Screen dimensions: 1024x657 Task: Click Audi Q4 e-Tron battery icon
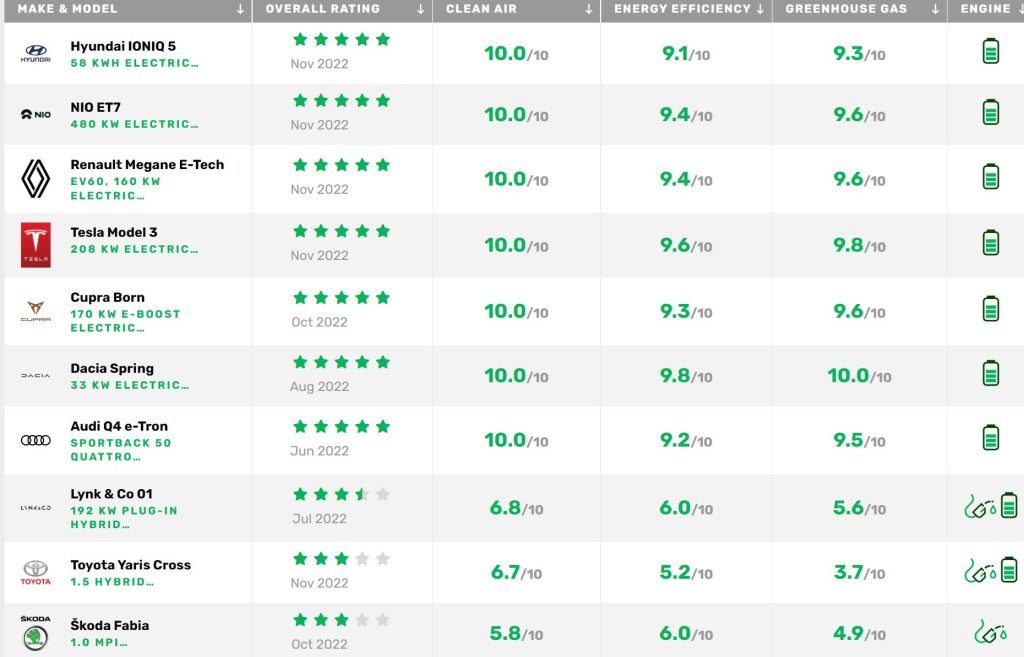[991, 438]
